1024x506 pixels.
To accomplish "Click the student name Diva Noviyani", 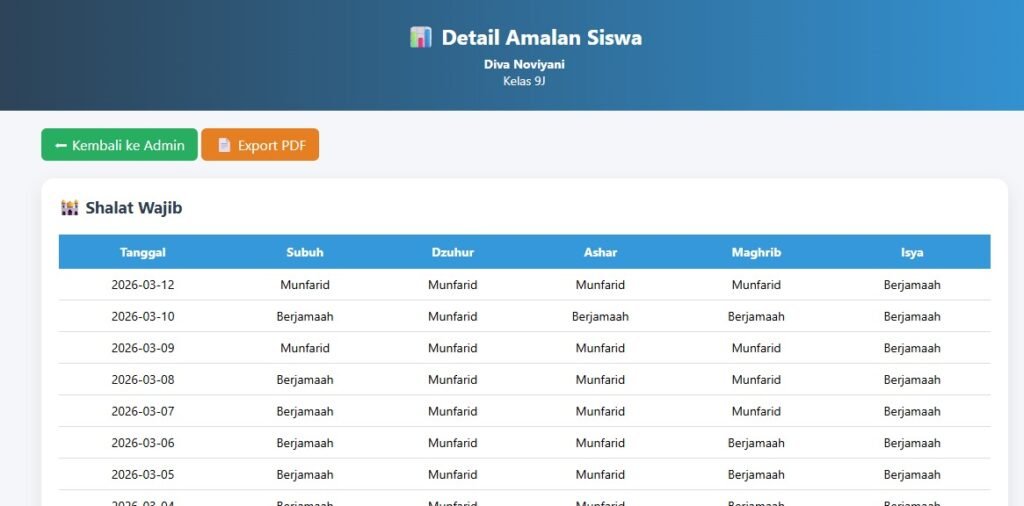I will pos(525,64).
